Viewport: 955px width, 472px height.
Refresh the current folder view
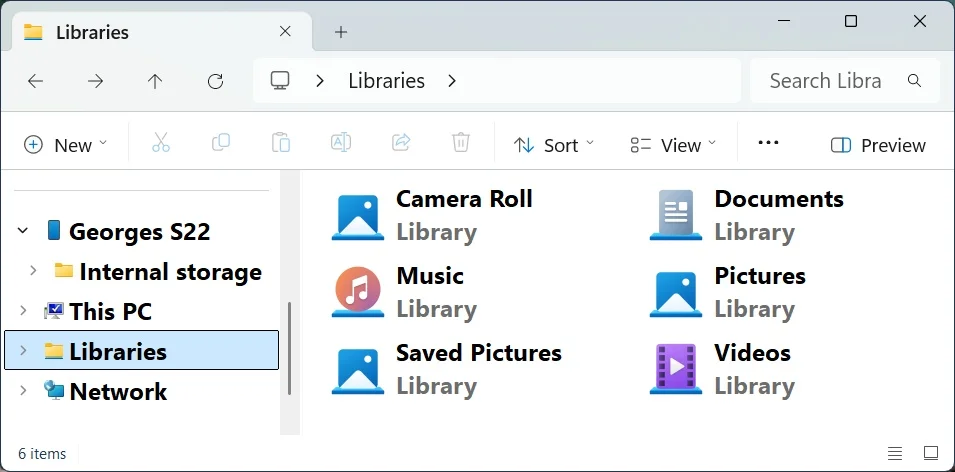coord(216,81)
